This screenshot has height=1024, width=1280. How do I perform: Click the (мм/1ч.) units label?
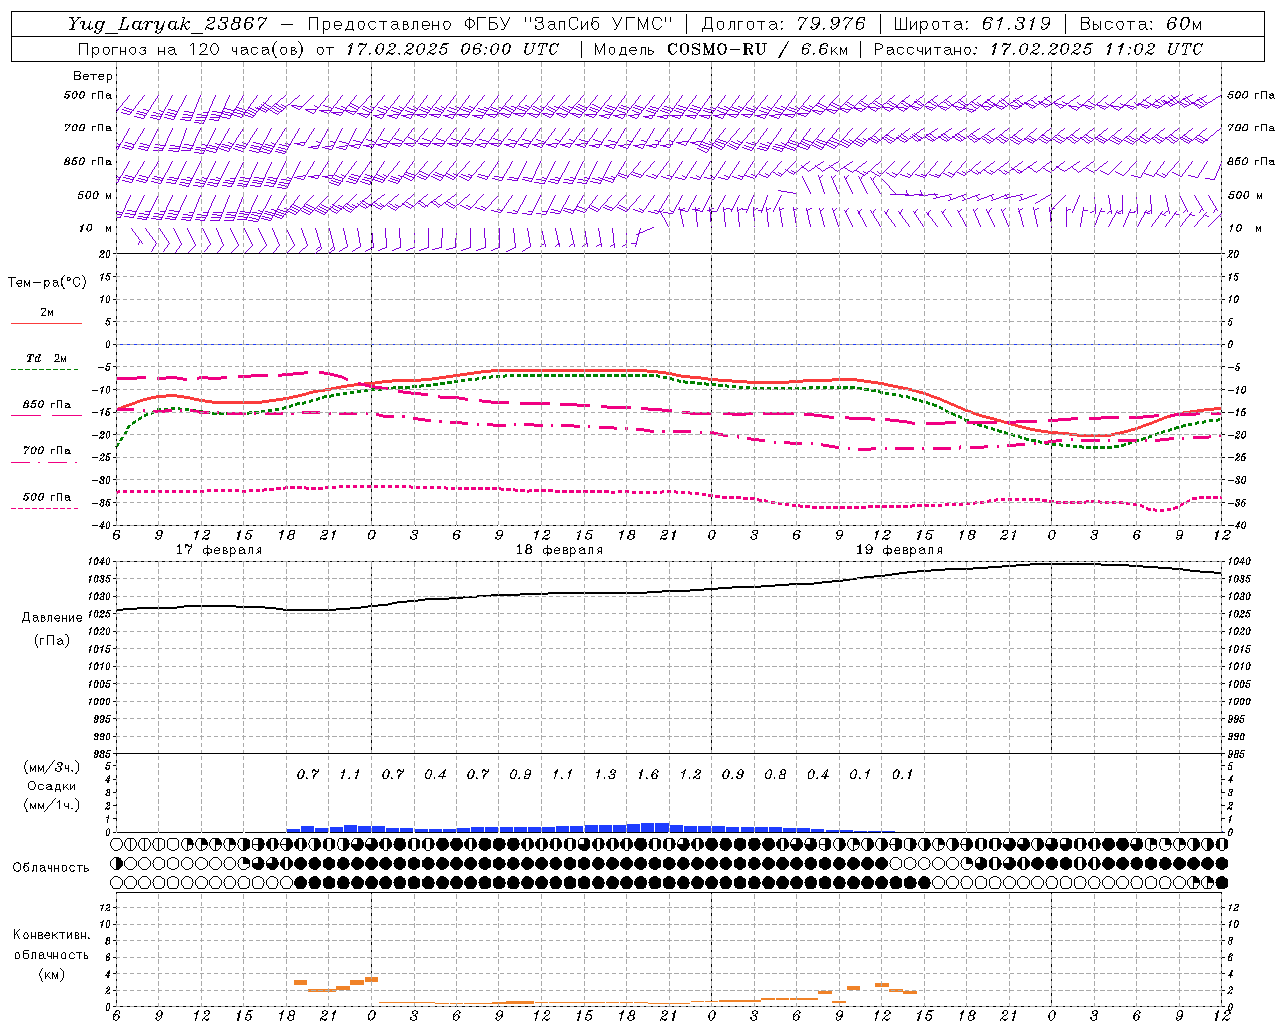point(51,805)
